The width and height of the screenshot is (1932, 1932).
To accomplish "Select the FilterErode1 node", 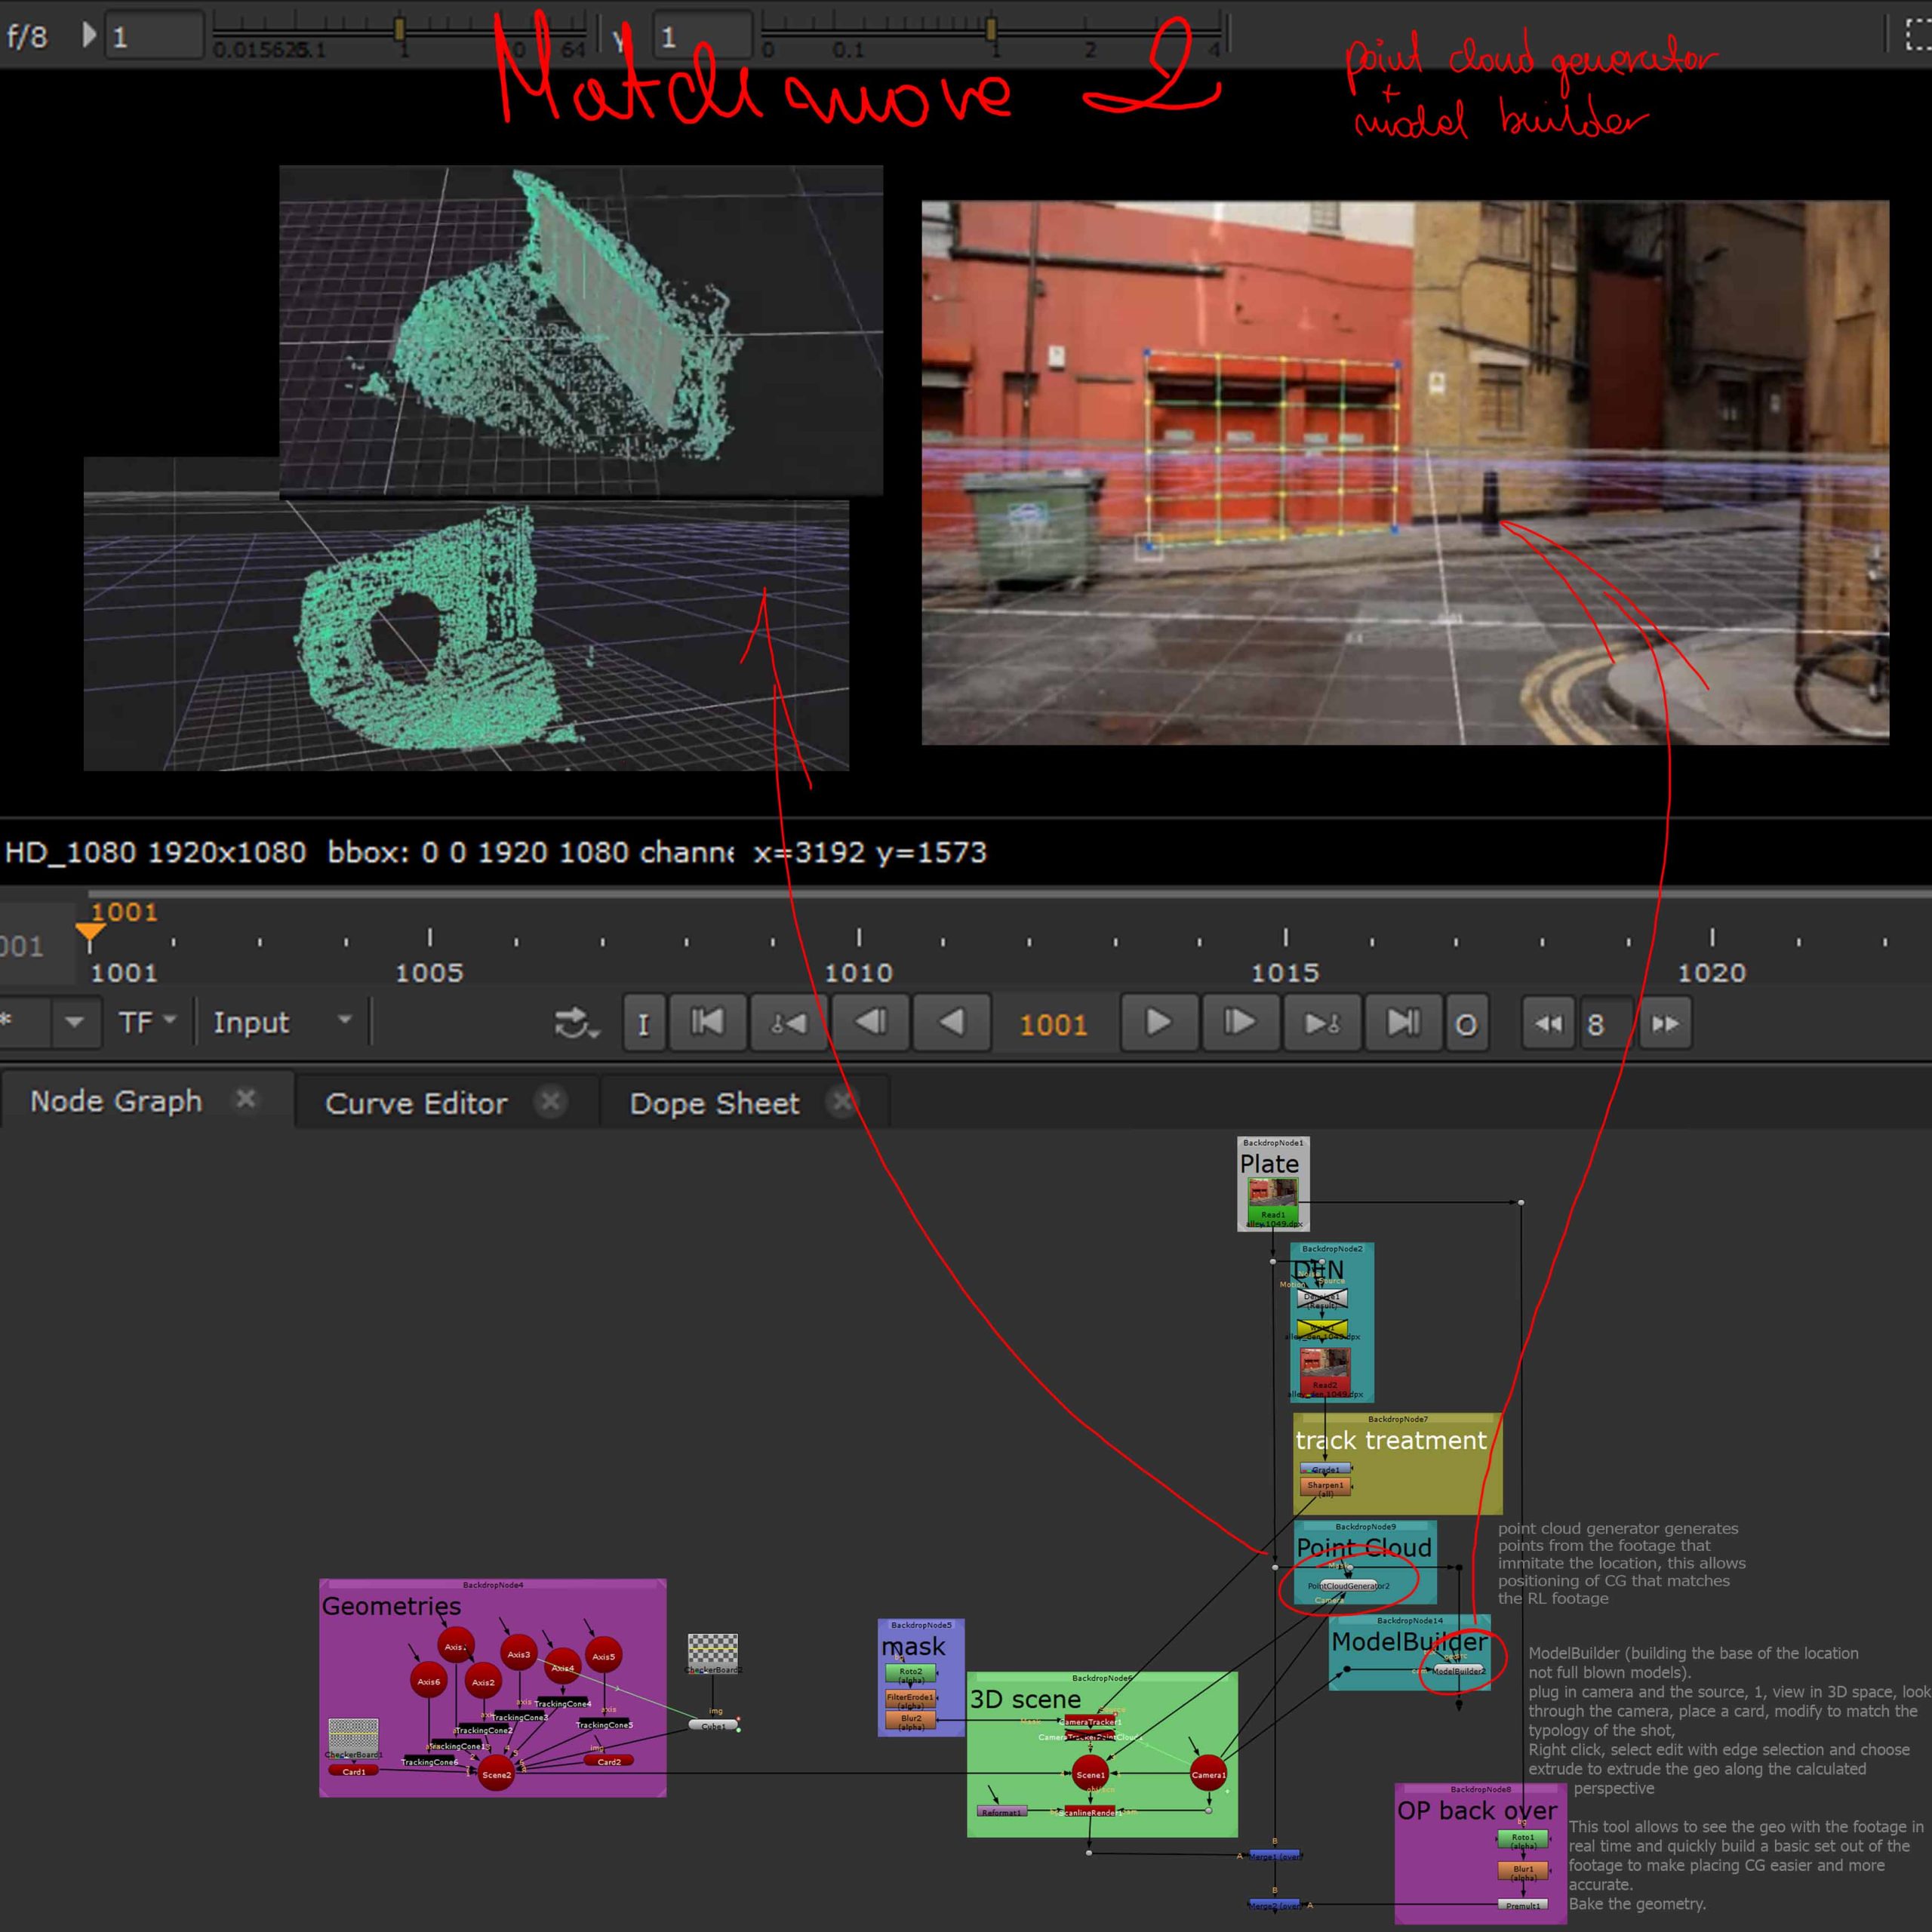I will tap(910, 1699).
